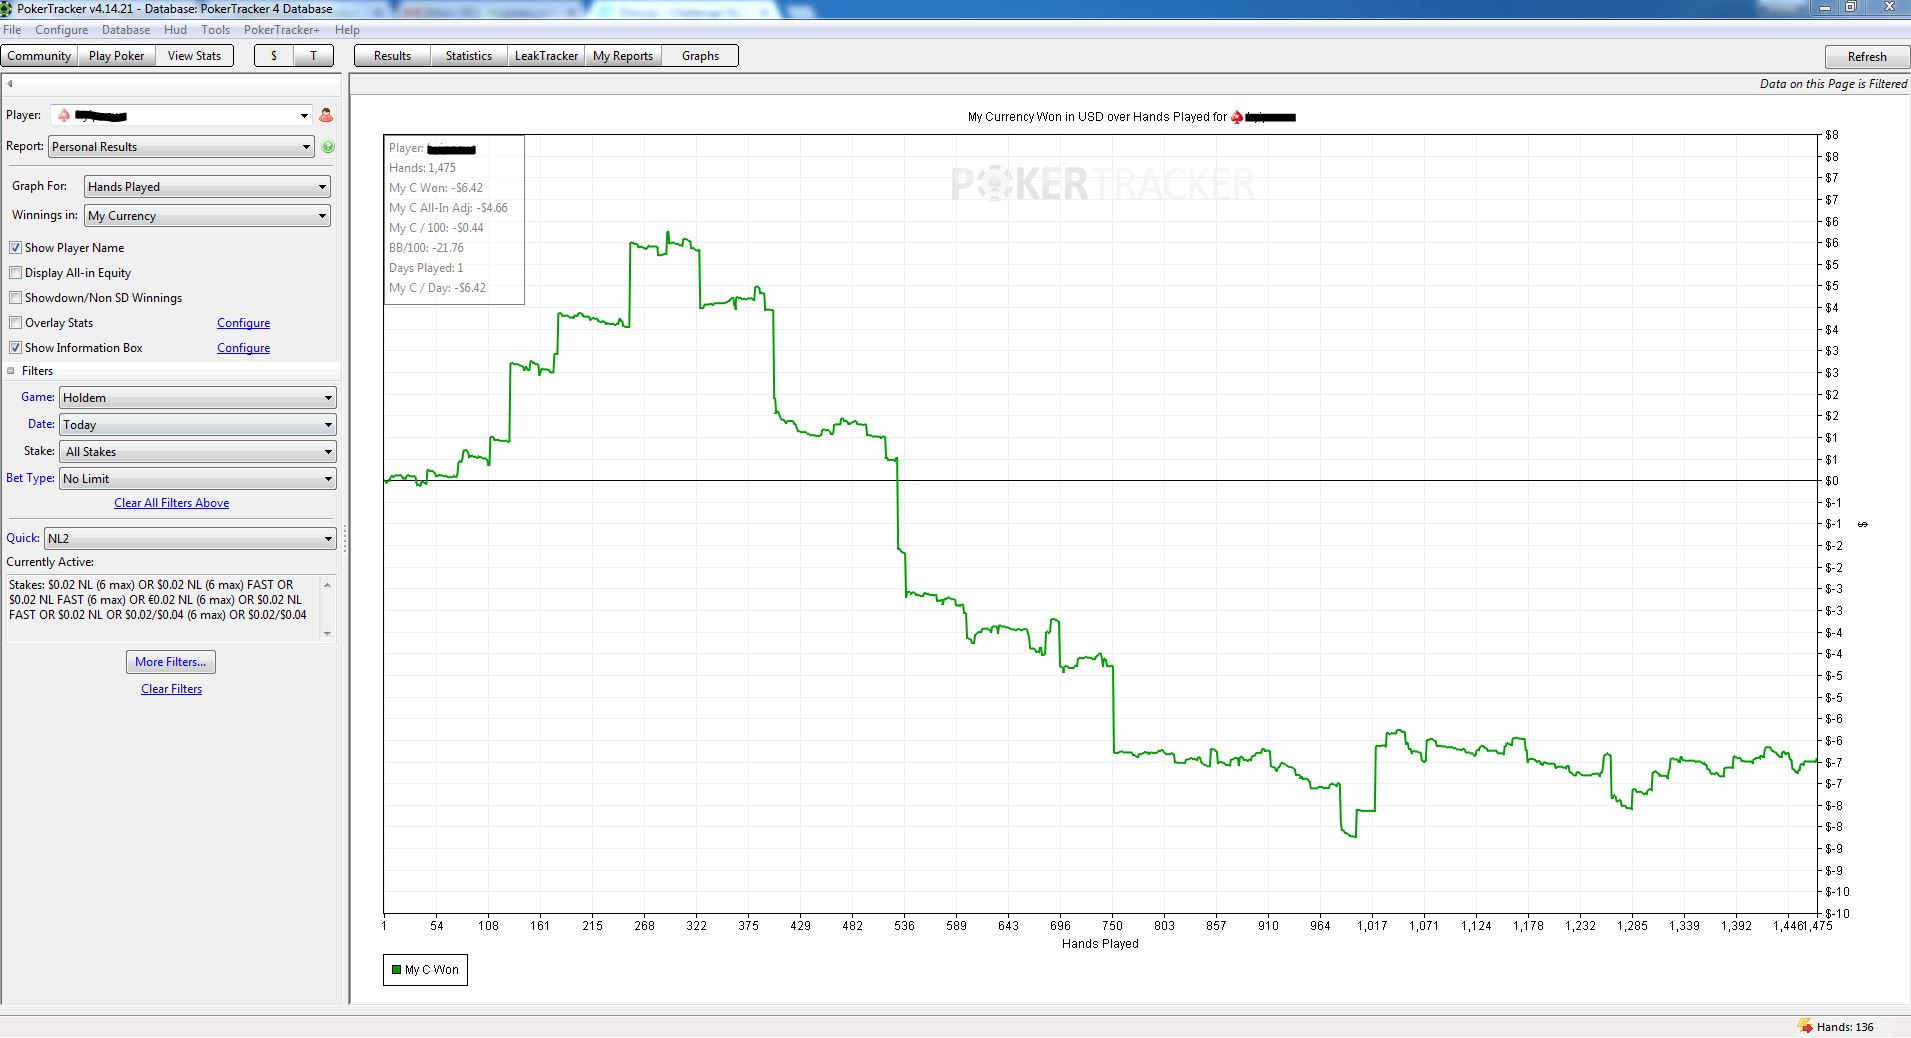Screen dimensions: 1911x1038
Task: Click the green My C Won legend swatch
Action: 396,970
